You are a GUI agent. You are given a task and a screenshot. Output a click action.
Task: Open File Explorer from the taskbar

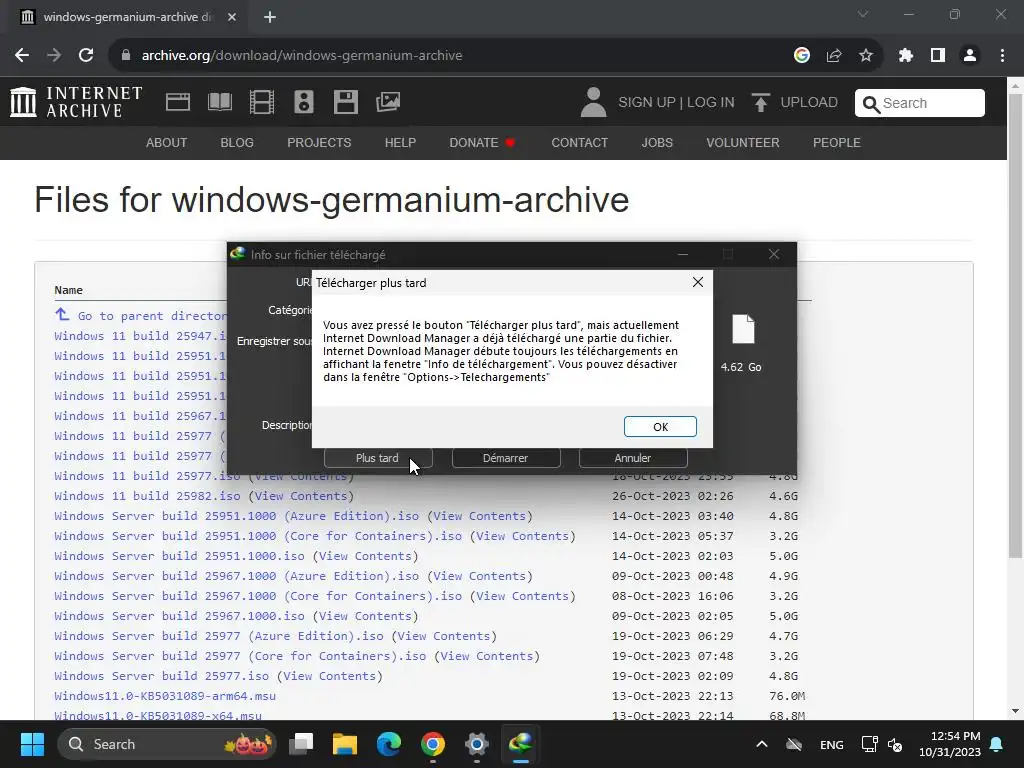[x=345, y=744]
